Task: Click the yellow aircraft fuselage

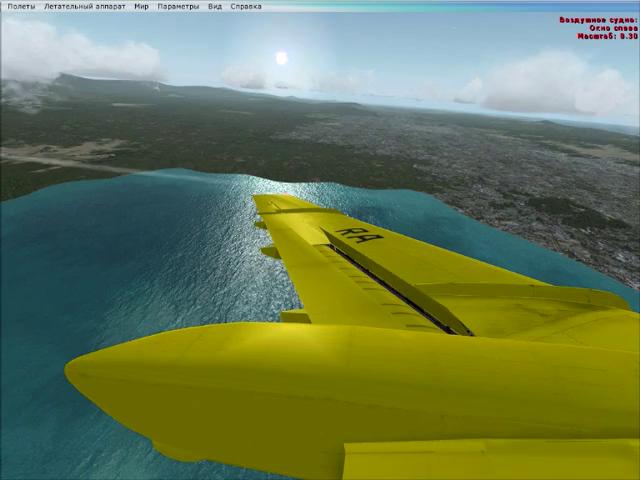Action: (x=300, y=390)
